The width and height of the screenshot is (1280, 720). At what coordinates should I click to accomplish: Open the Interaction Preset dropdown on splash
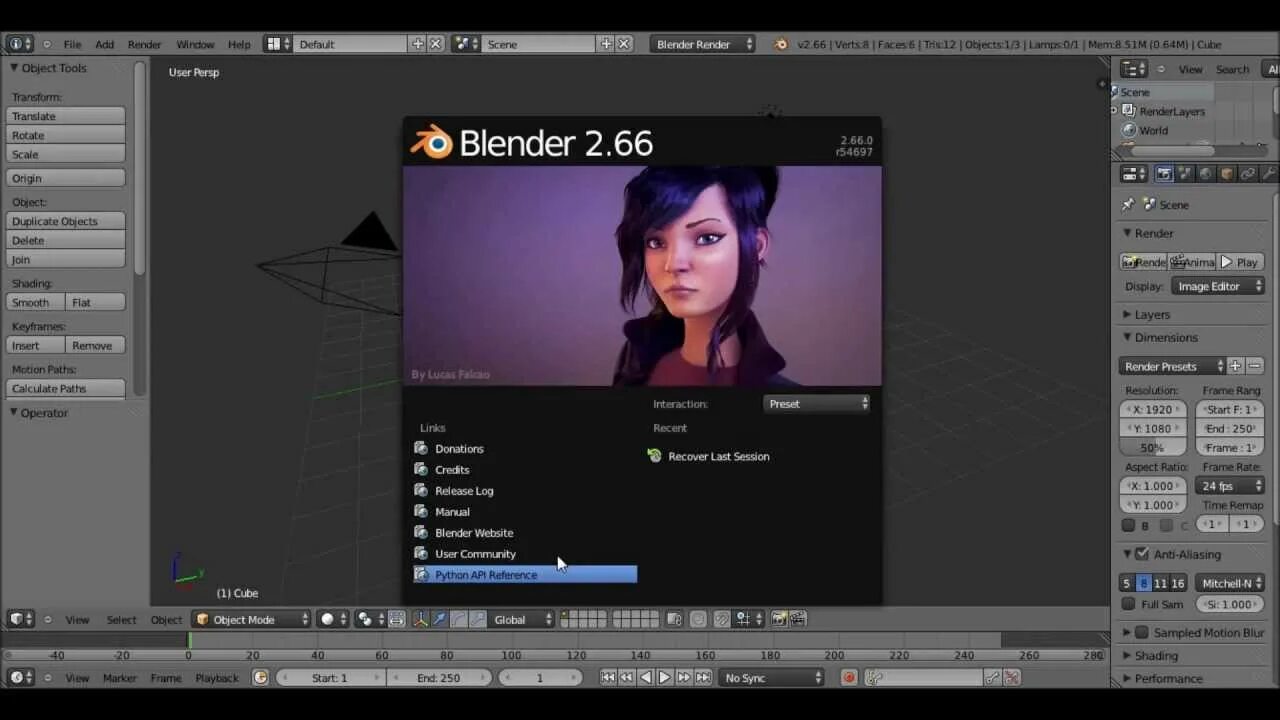coord(817,404)
